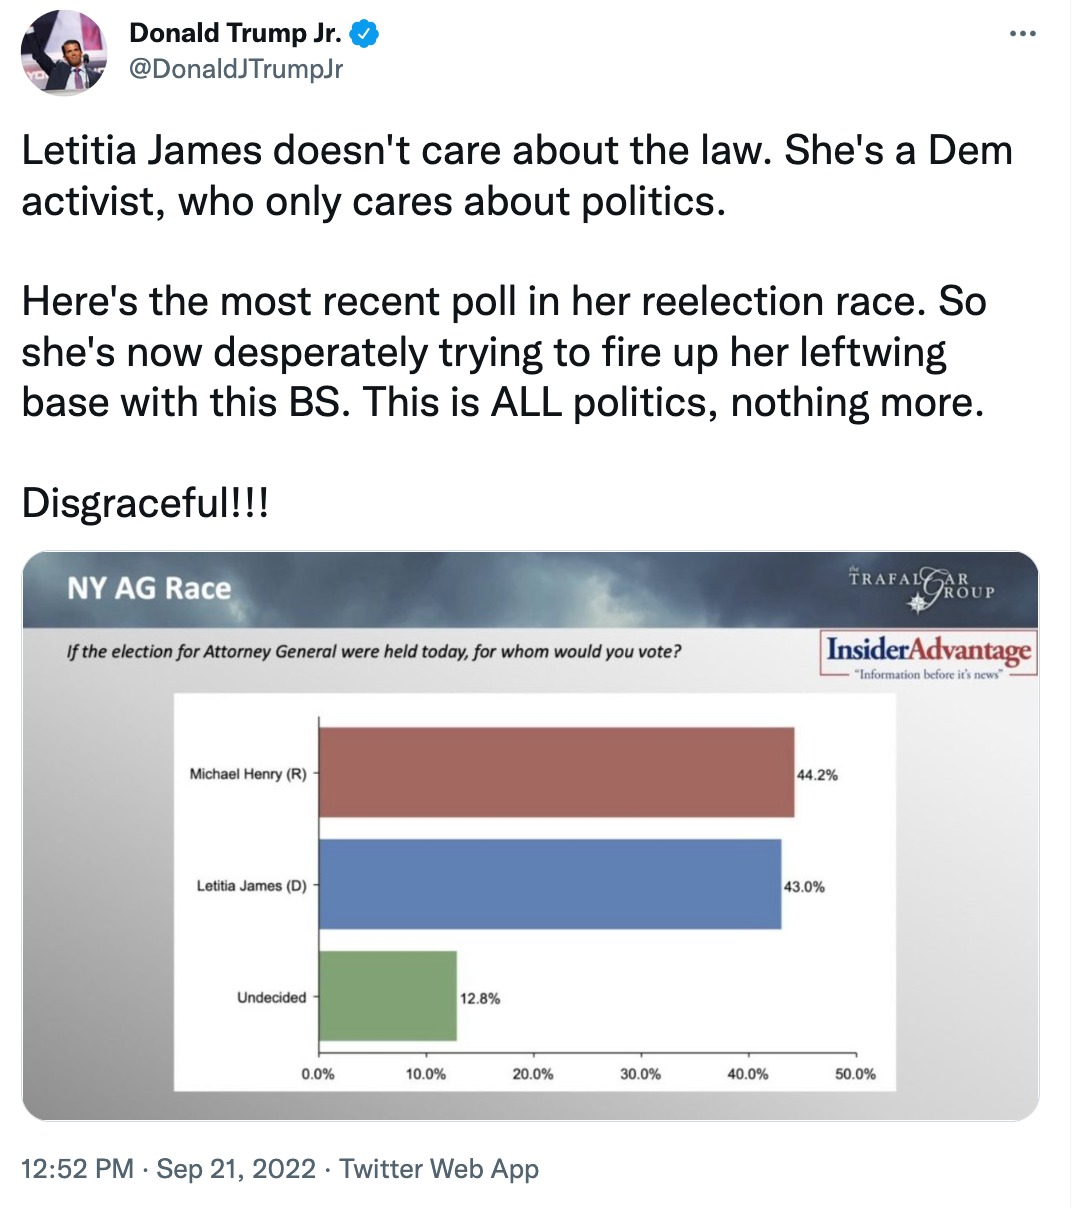This screenshot has width=1082, height=1208.
Task: Click the green Undecided bar
Action: click(x=388, y=996)
